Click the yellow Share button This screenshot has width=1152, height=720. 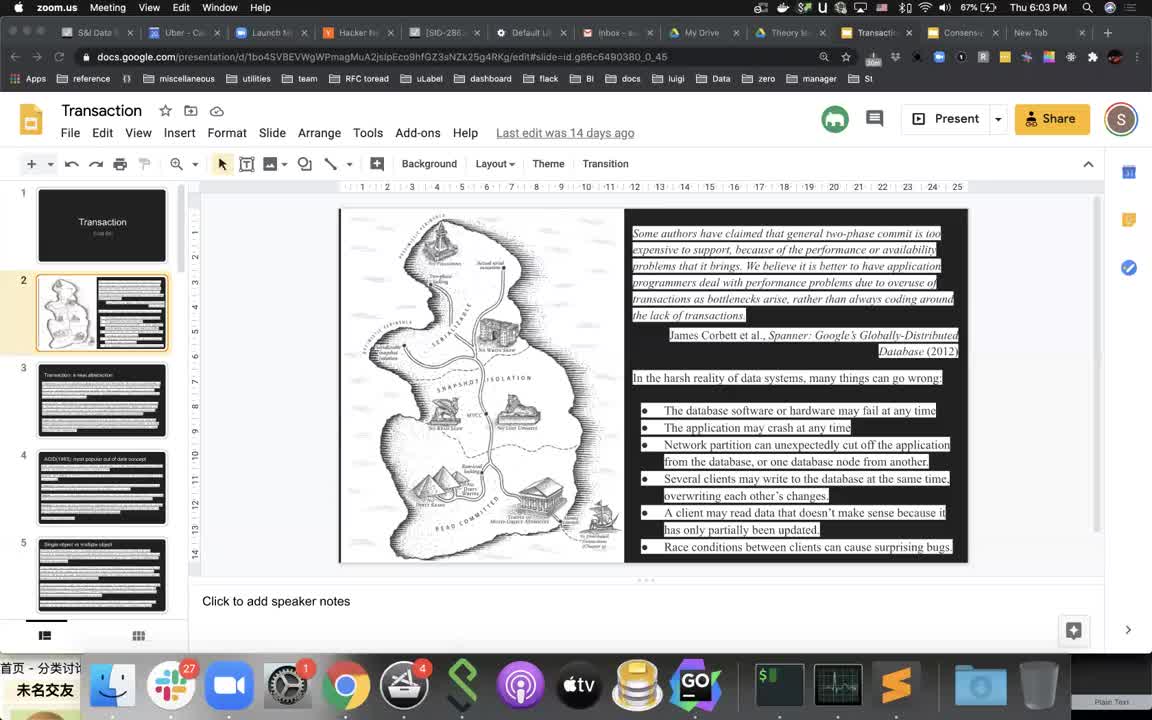pos(1051,119)
